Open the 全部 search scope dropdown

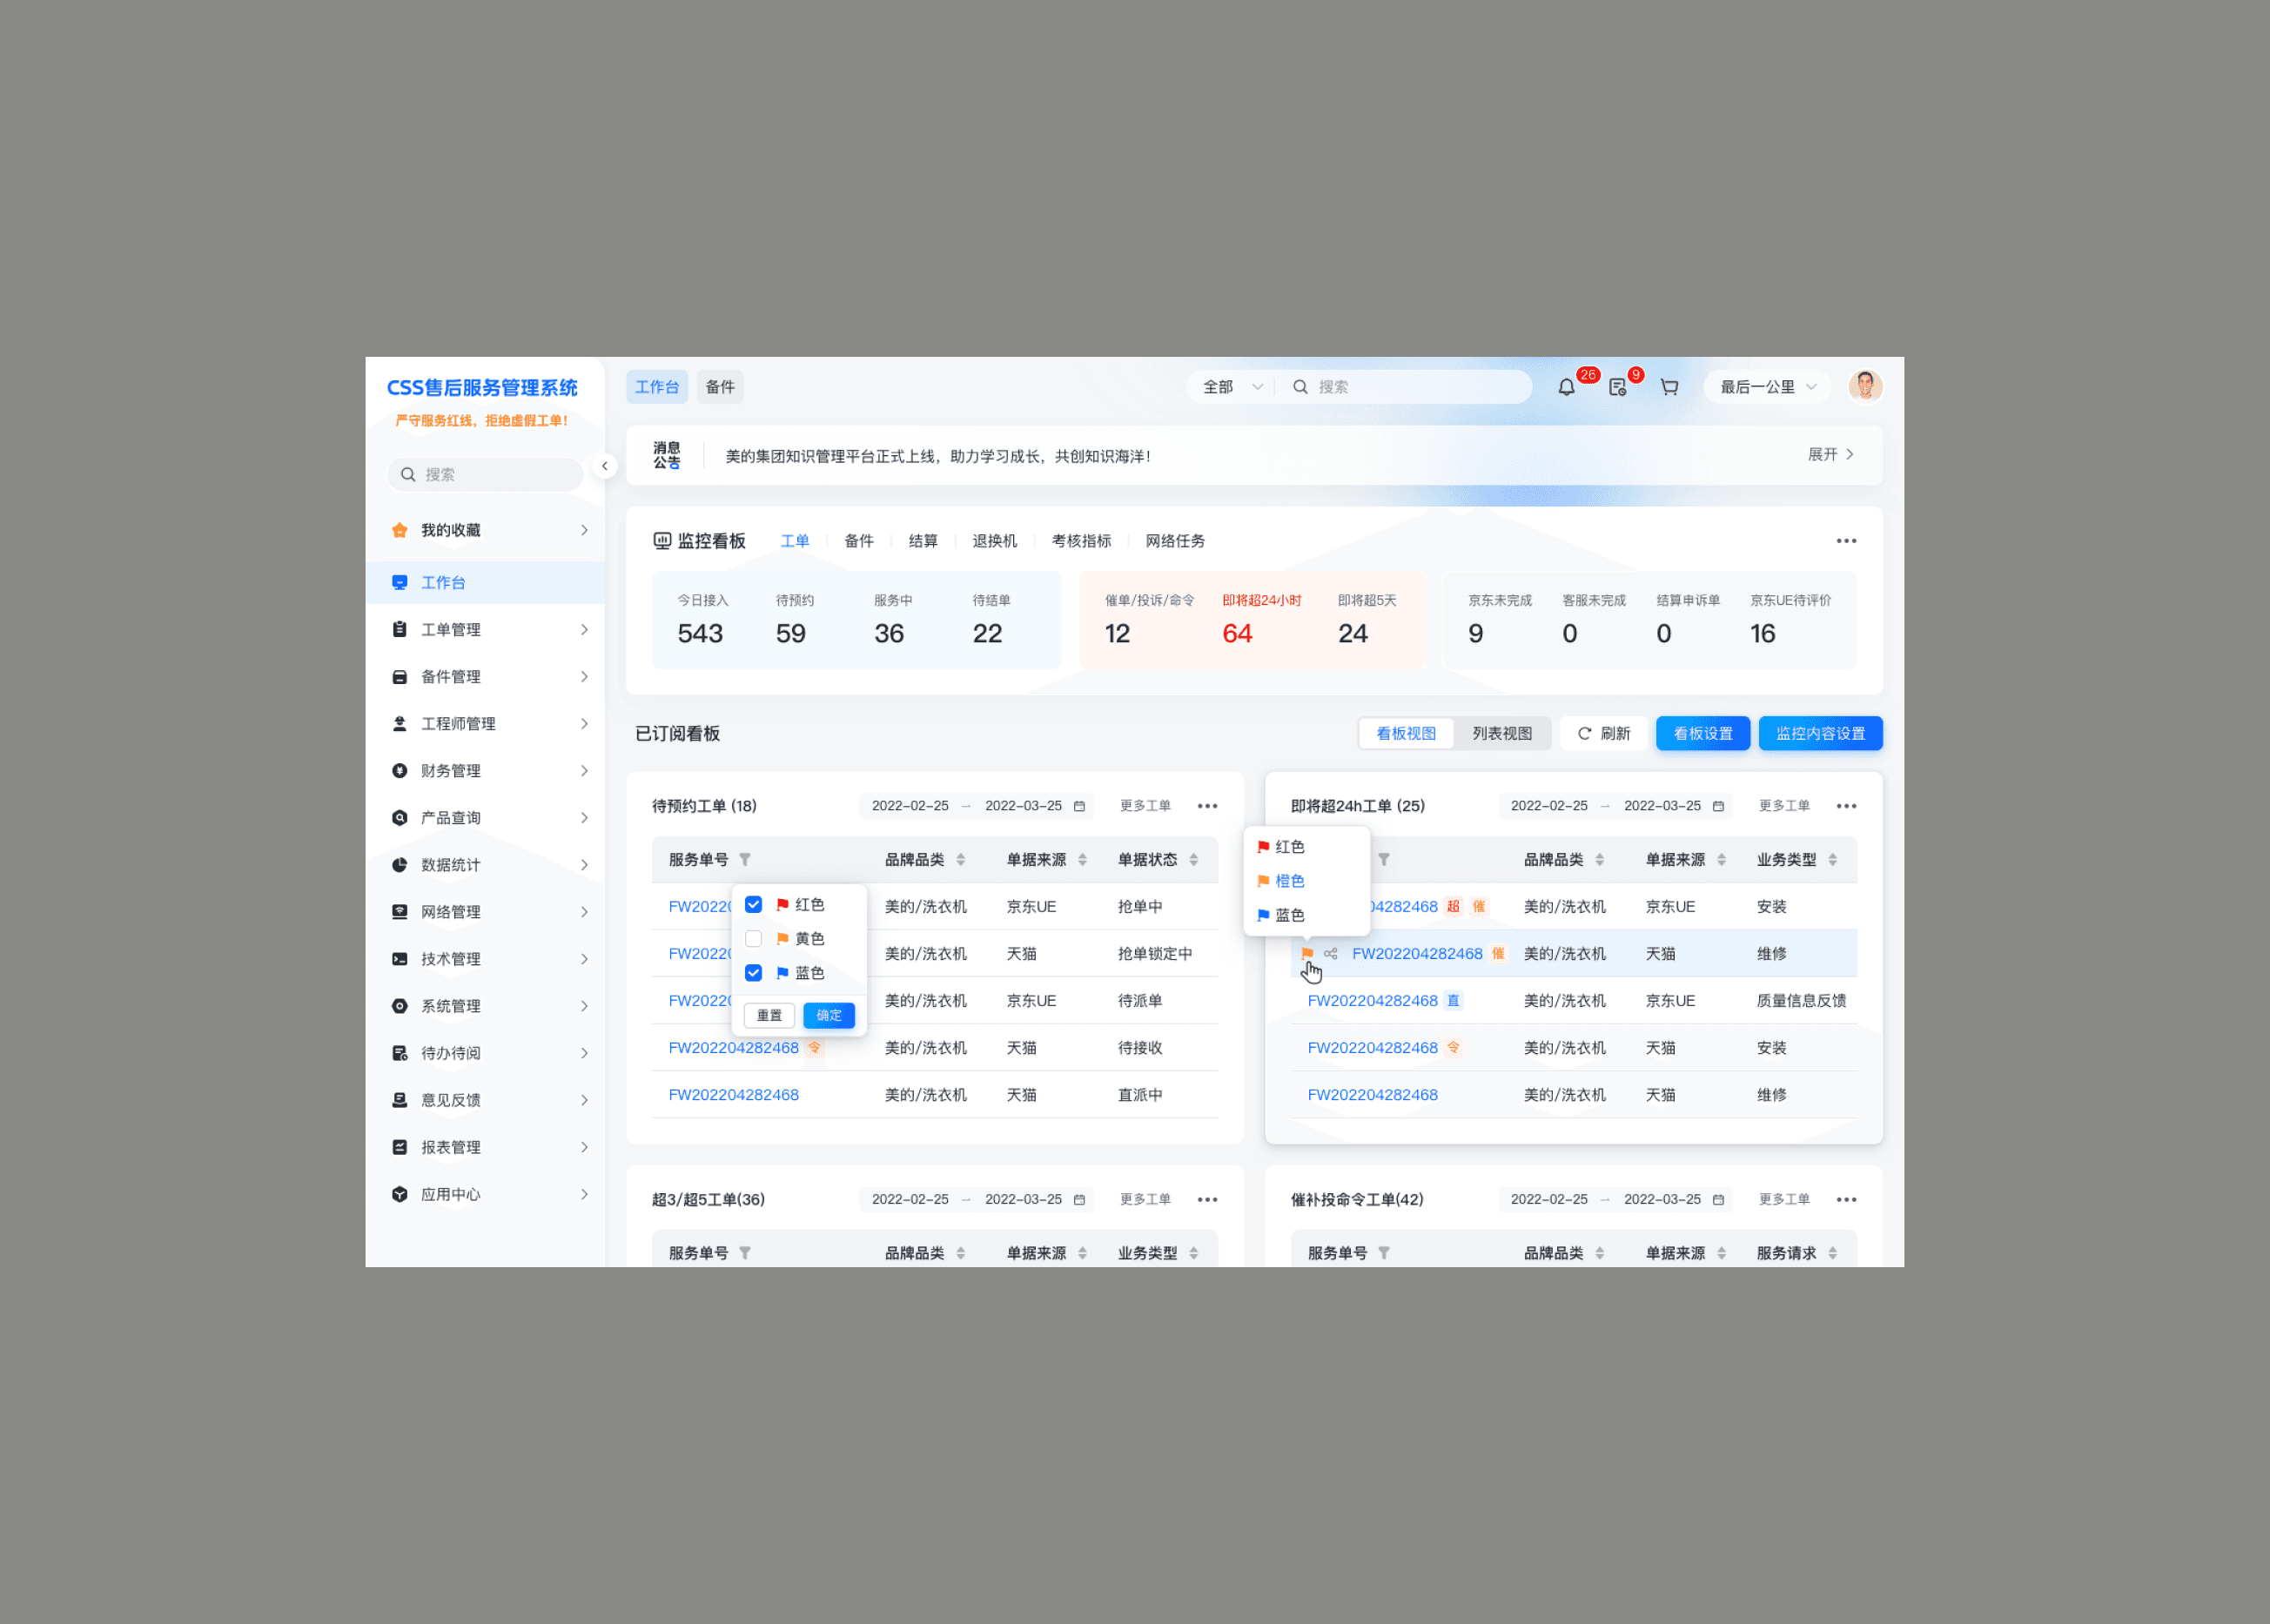(x=1232, y=387)
